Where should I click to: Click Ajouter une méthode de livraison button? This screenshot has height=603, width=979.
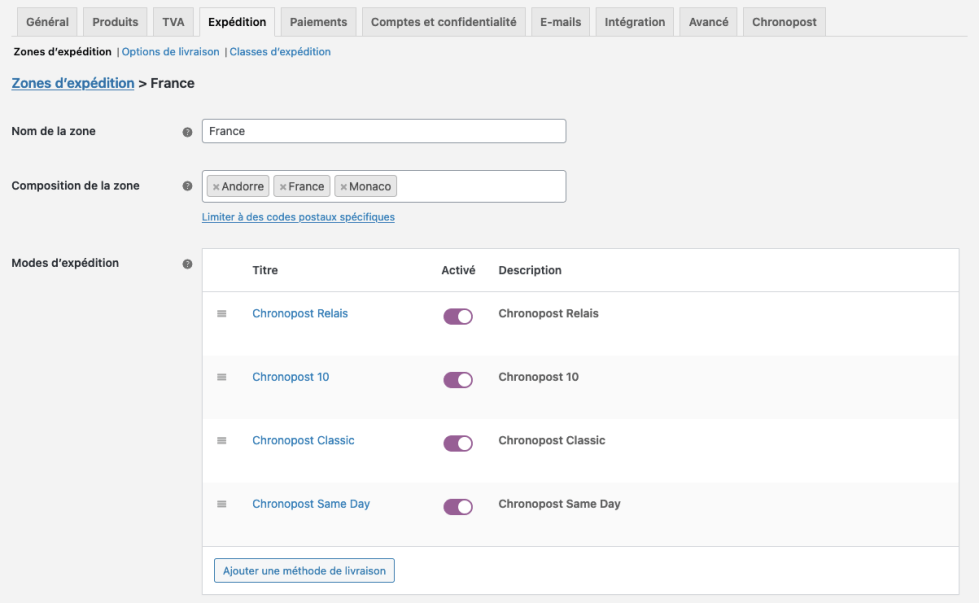point(304,571)
